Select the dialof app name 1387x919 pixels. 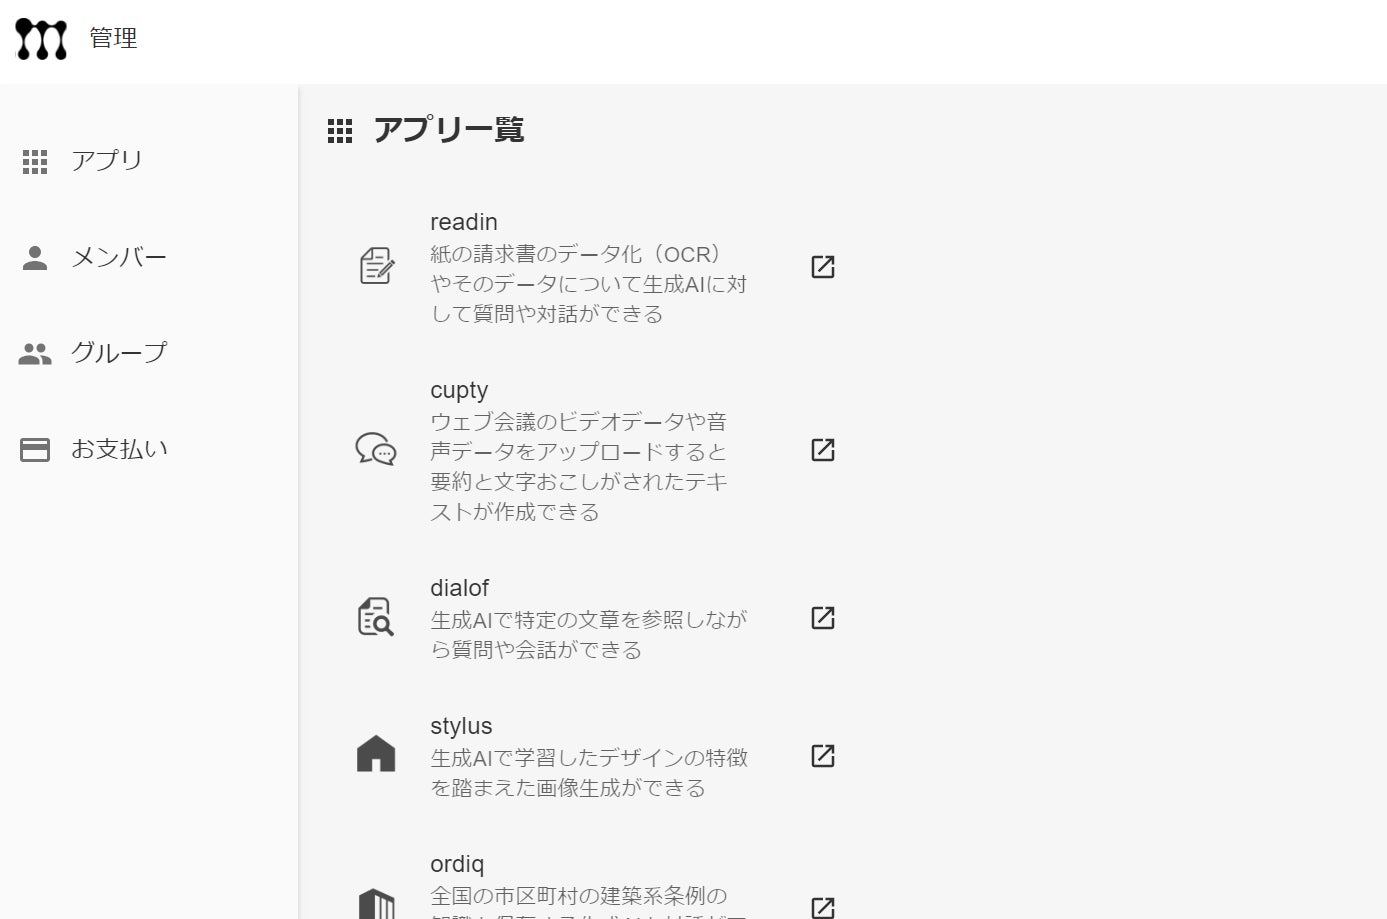point(459,588)
